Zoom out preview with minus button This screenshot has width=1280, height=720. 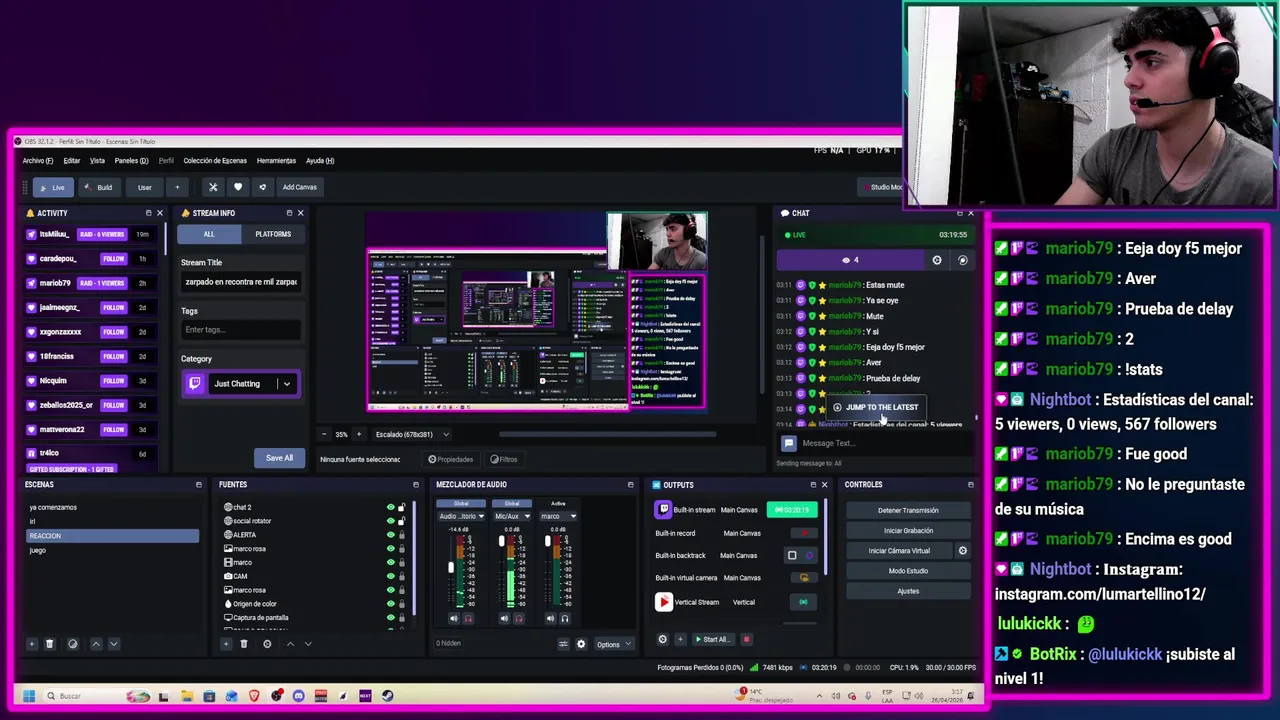(x=324, y=434)
